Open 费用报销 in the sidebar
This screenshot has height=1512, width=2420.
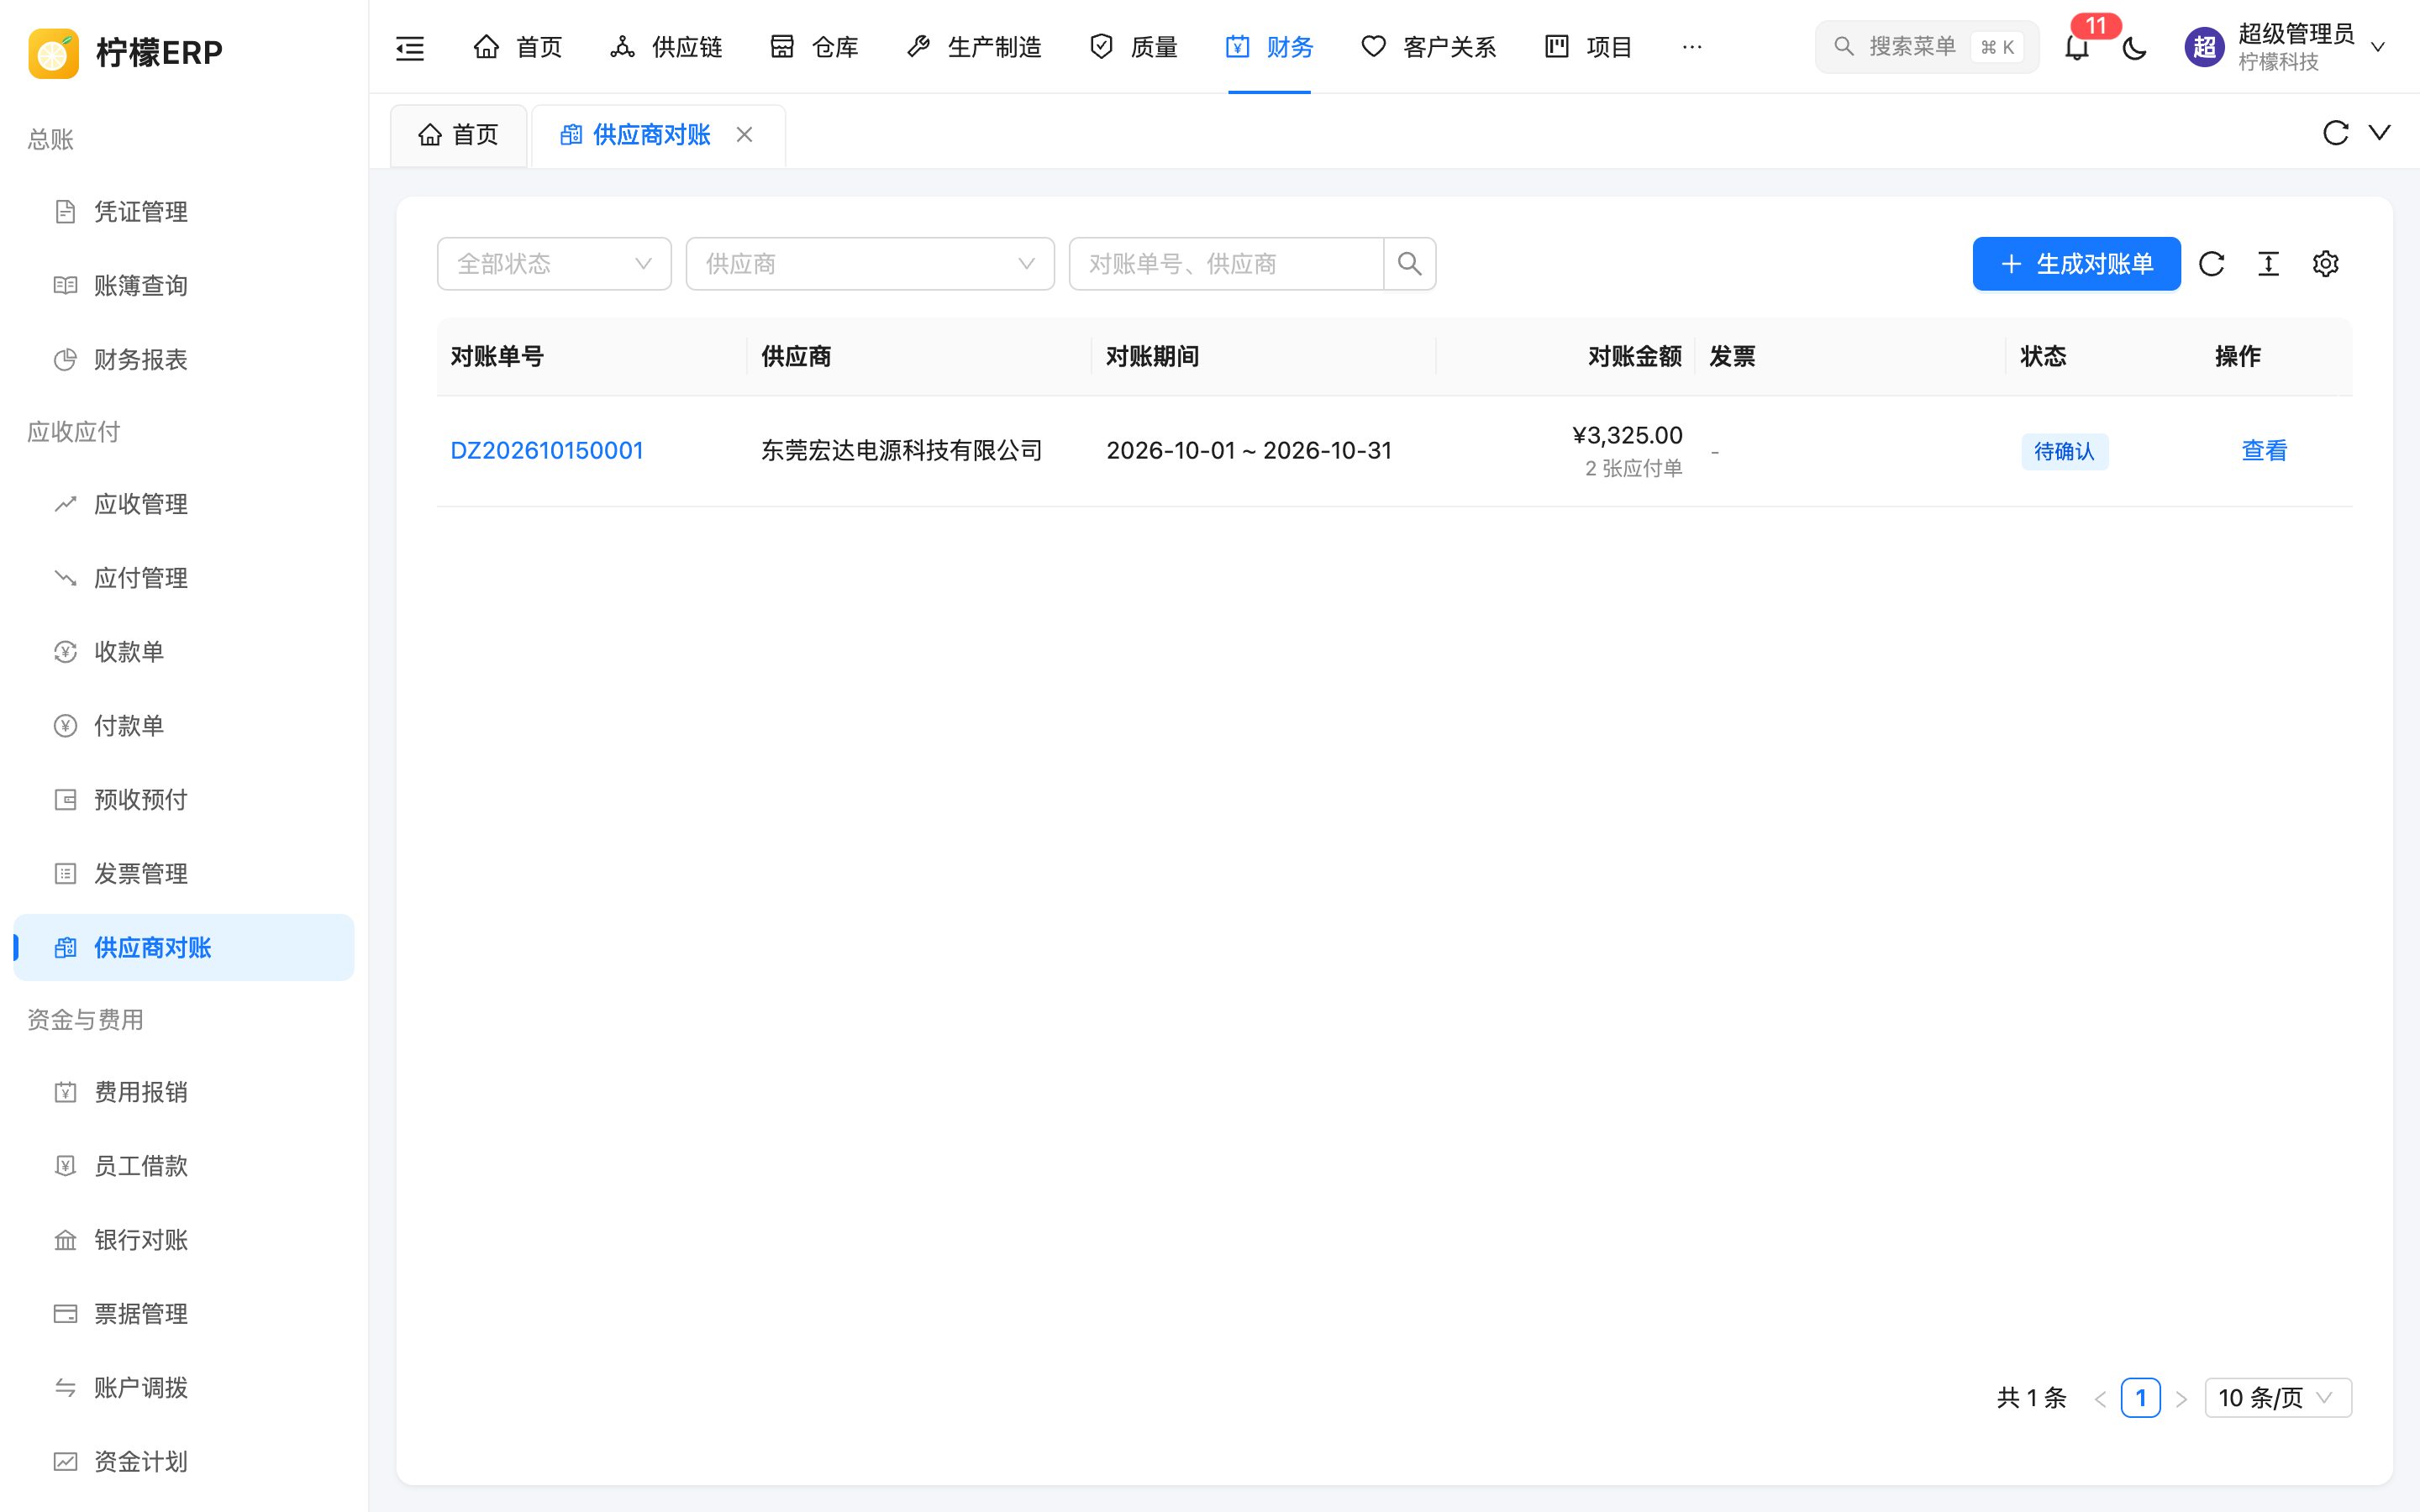[x=184, y=1092]
